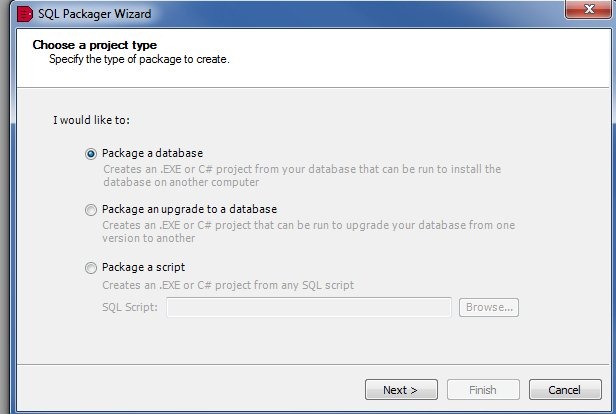
Task: Click the Finish button
Action: (x=483, y=389)
